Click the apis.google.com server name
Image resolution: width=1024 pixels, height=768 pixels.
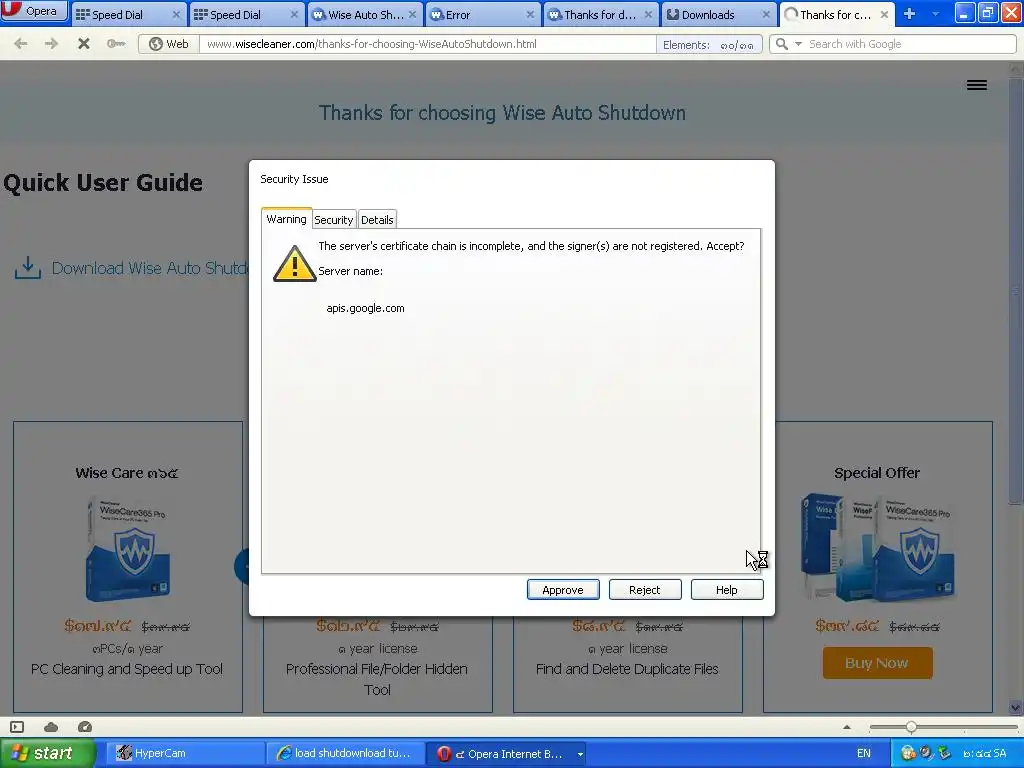[365, 308]
